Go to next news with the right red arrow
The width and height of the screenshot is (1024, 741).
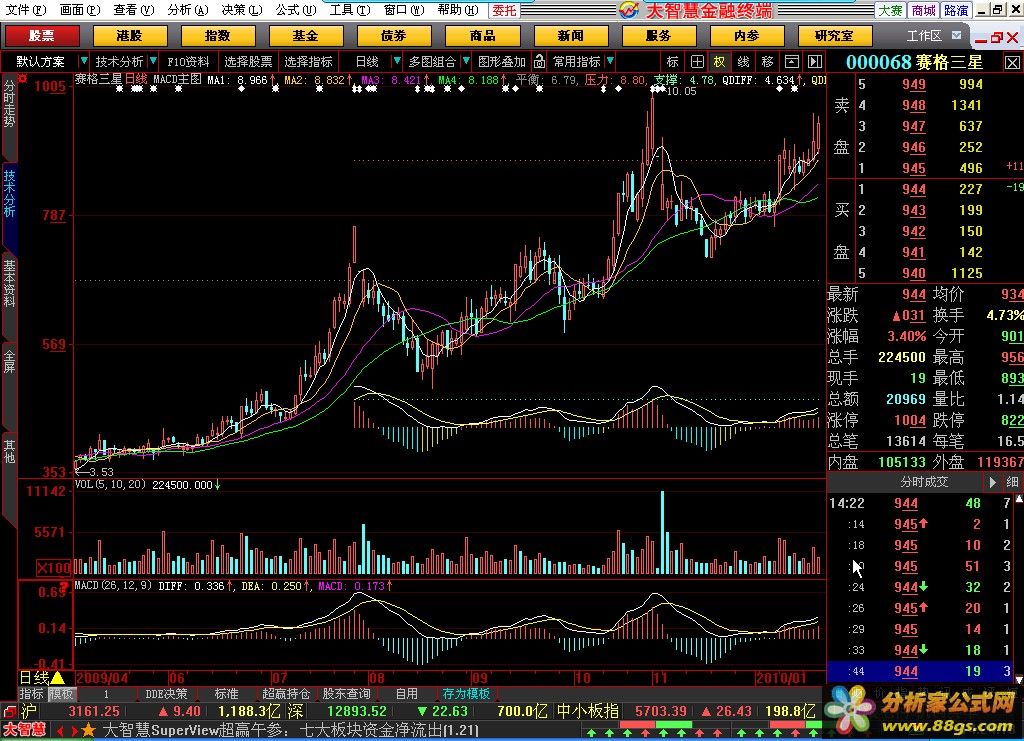[74, 731]
